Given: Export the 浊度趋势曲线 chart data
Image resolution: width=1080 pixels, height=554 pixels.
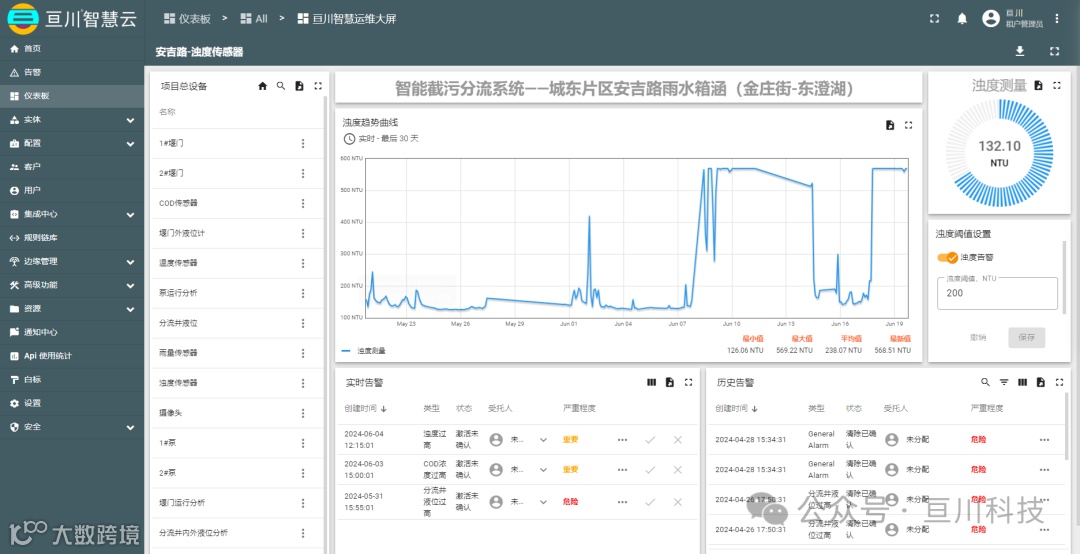Looking at the screenshot, I should pyautogui.click(x=890, y=125).
